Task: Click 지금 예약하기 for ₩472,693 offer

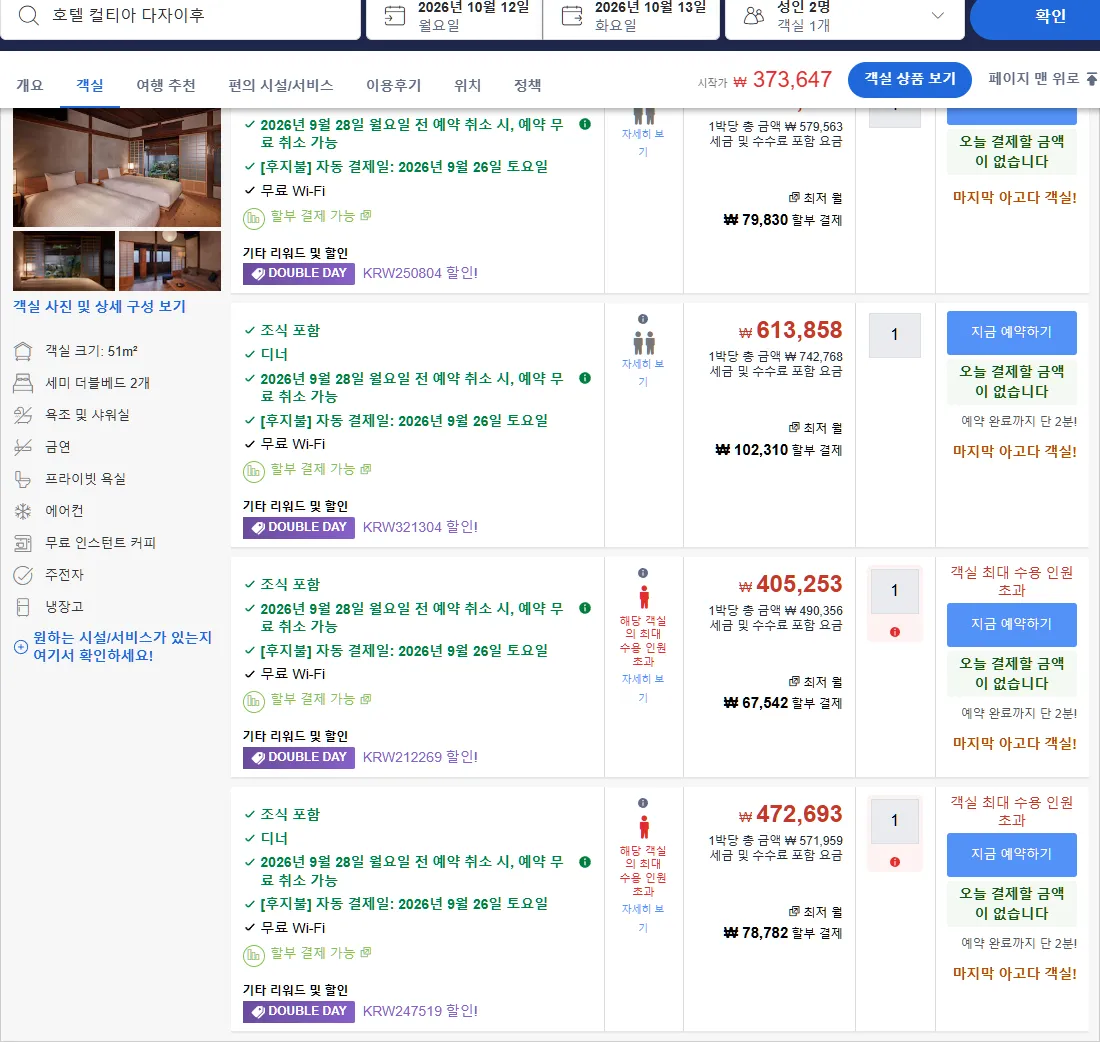Action: click(1011, 855)
